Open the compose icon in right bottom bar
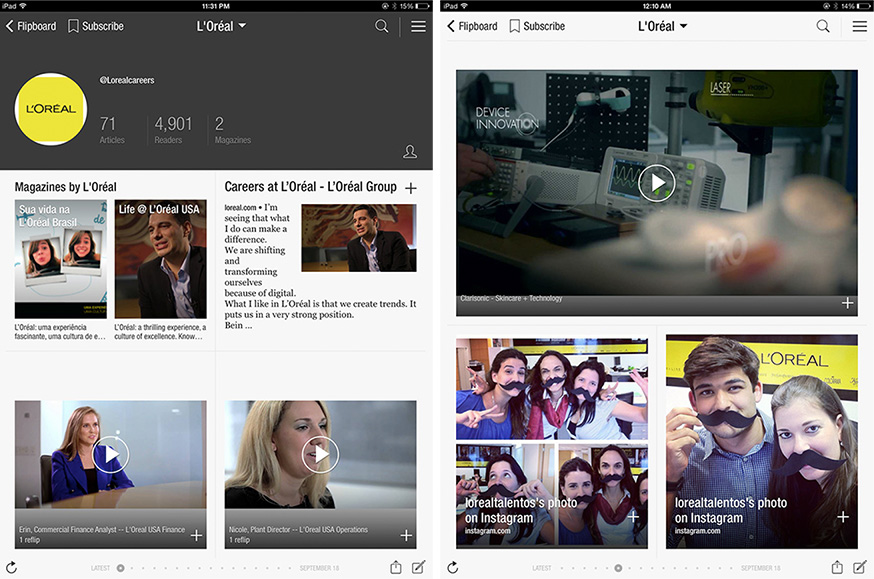 click(x=860, y=567)
